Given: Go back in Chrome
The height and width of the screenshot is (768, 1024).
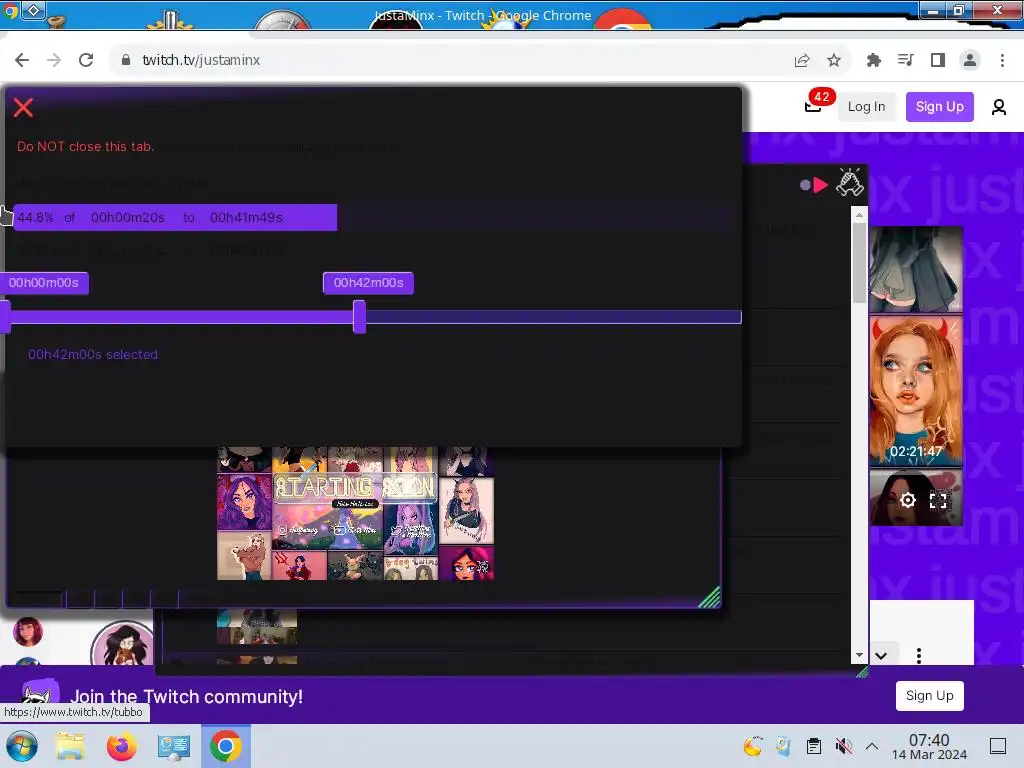Looking at the screenshot, I should [x=22, y=60].
